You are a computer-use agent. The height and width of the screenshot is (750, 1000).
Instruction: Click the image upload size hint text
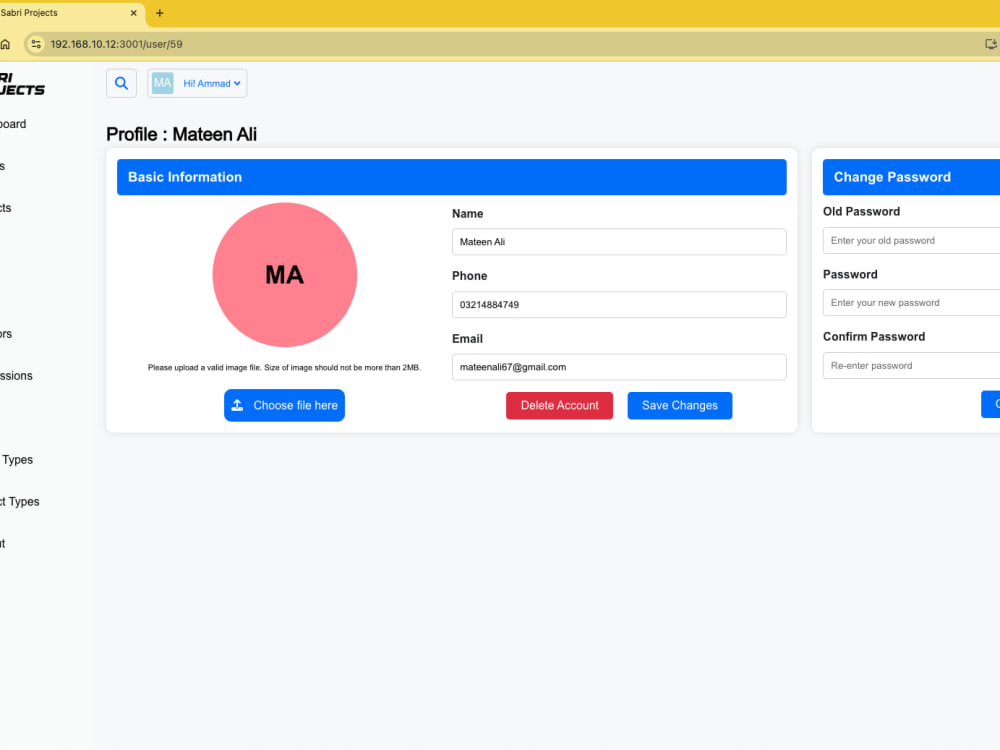click(284, 368)
